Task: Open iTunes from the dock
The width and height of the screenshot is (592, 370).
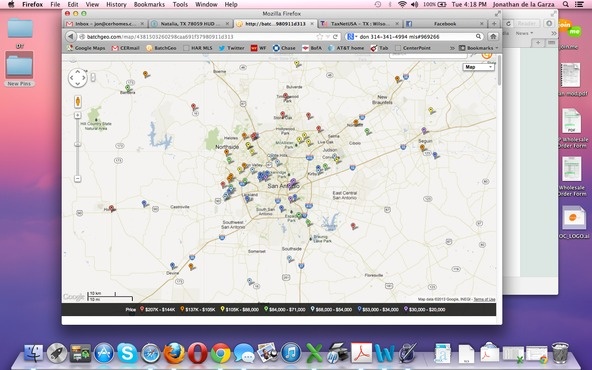Action: coord(291,353)
